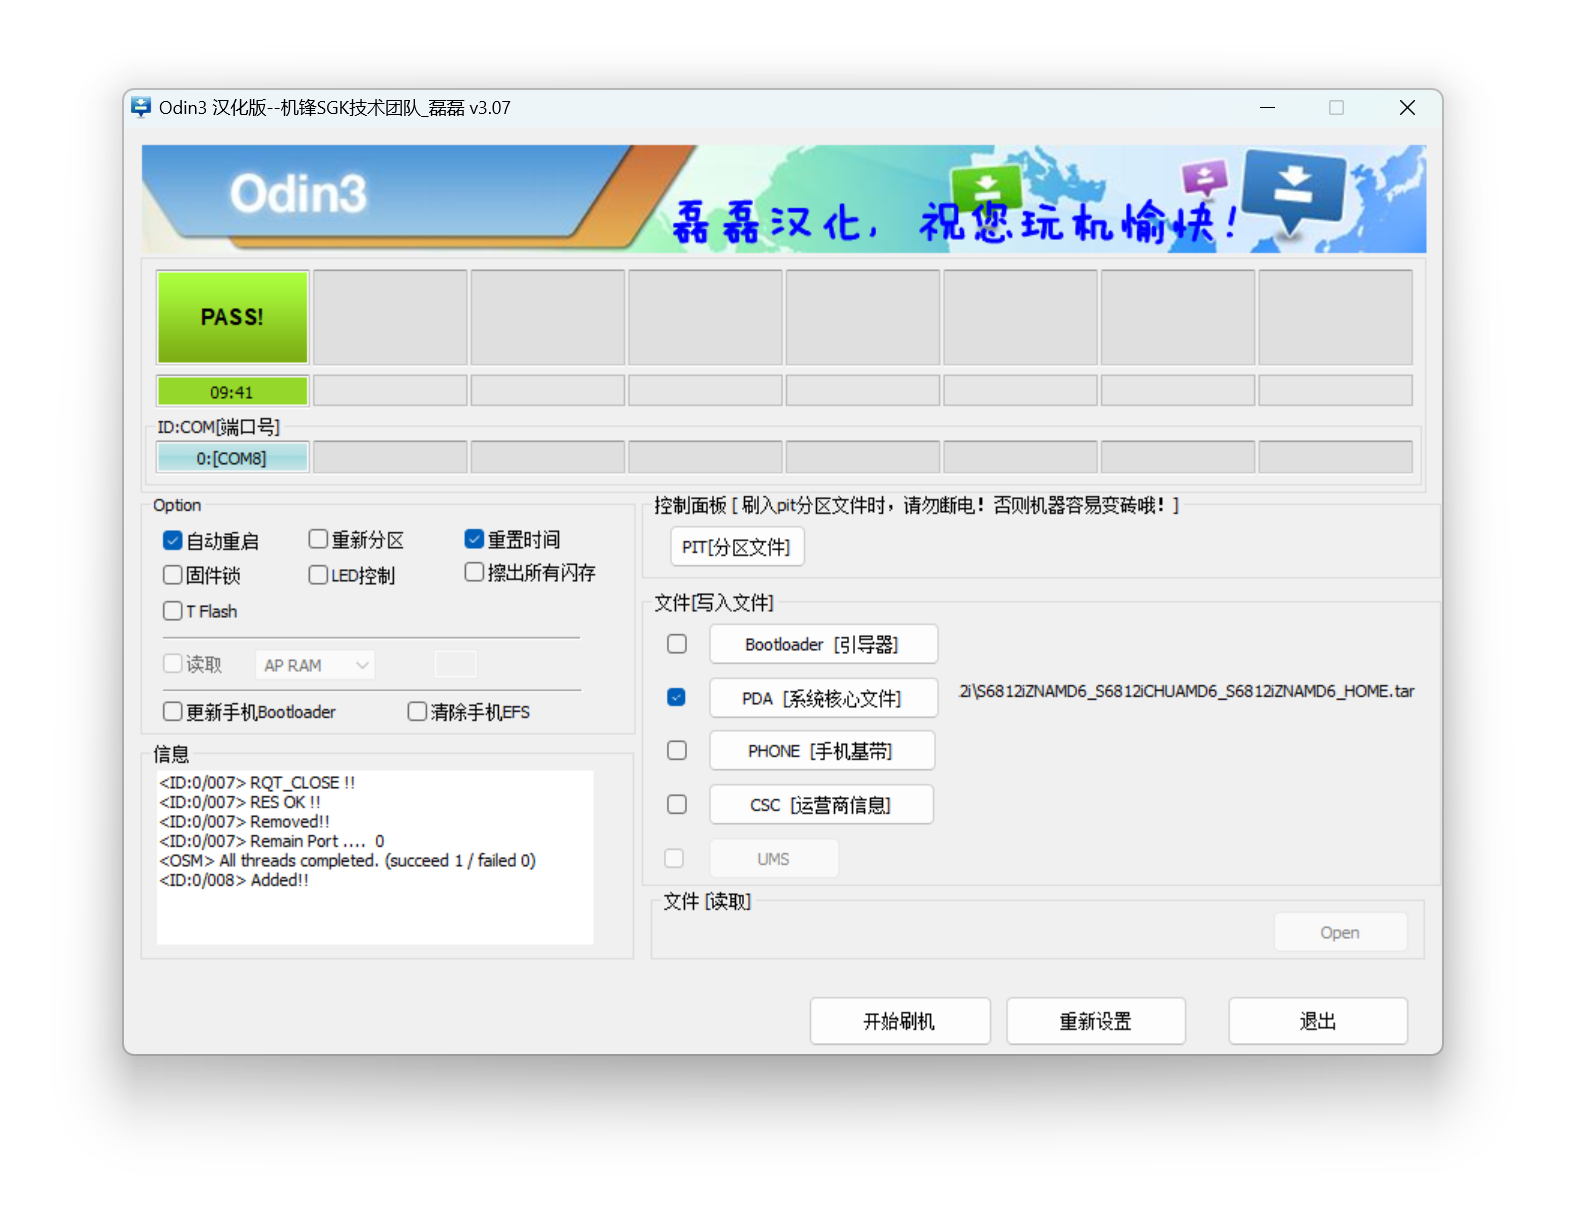Click the green download bubble icon in banner
The height and width of the screenshot is (1206, 1579).
tap(986, 187)
